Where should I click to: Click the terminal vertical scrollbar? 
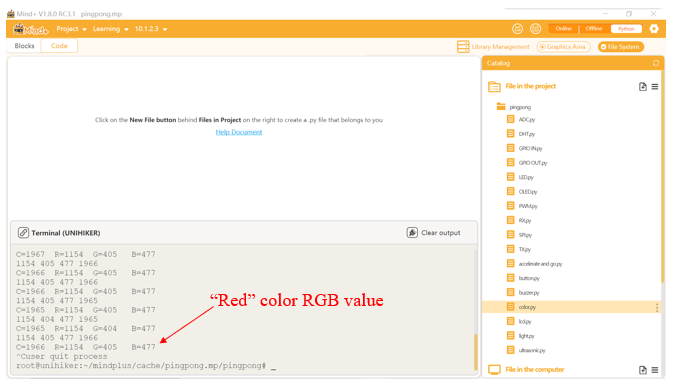[x=476, y=352]
